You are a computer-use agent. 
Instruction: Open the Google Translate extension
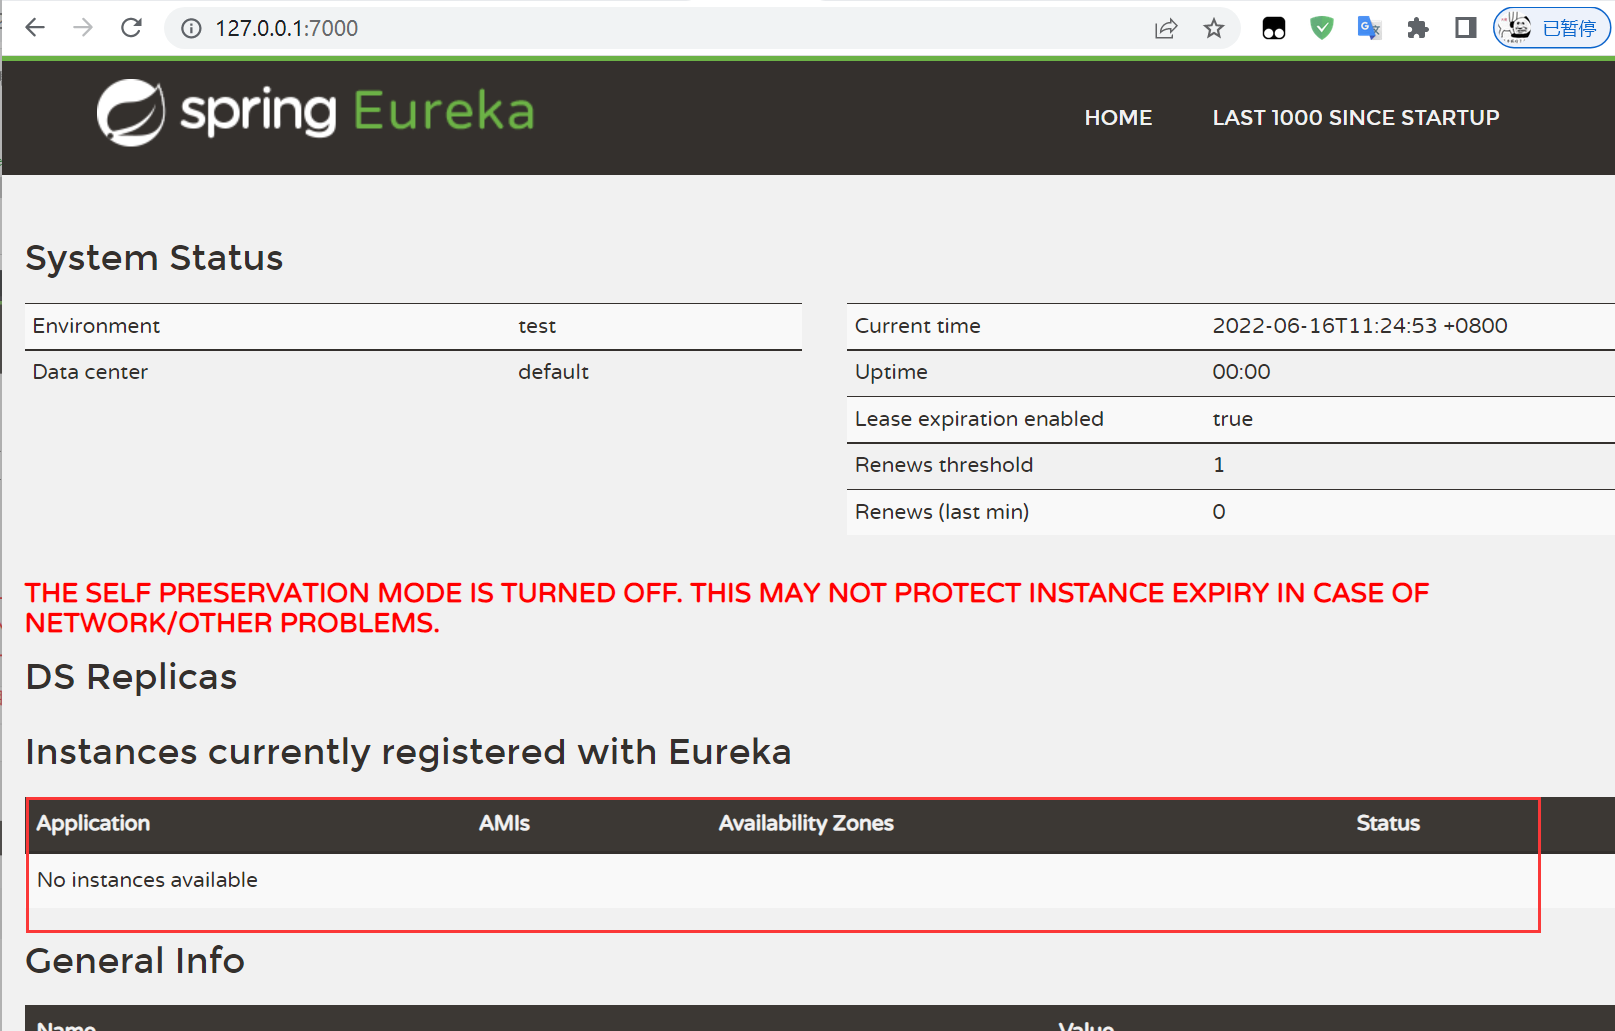[x=1370, y=28]
